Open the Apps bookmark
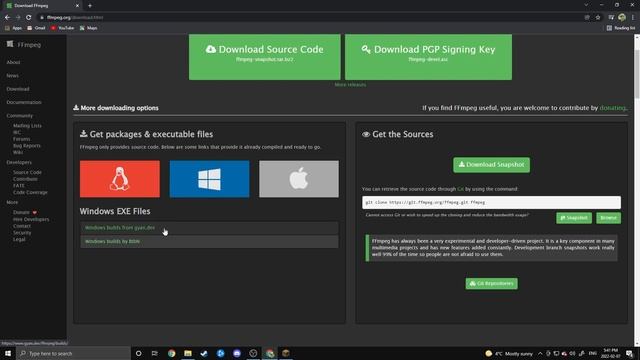Viewport: 640px width, 360px height. (13, 28)
